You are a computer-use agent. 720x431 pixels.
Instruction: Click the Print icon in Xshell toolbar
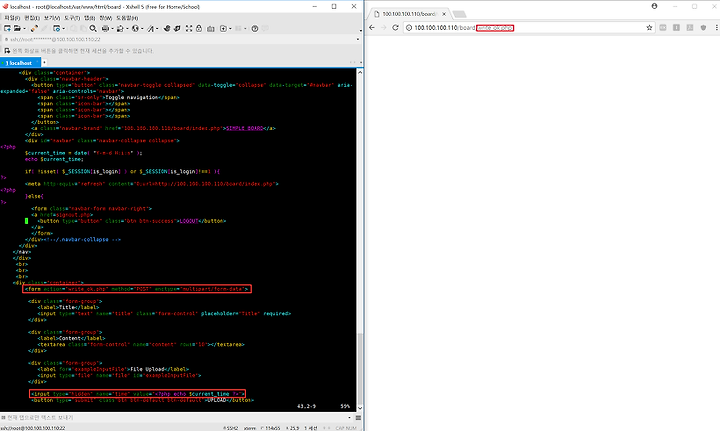pos(106,28)
